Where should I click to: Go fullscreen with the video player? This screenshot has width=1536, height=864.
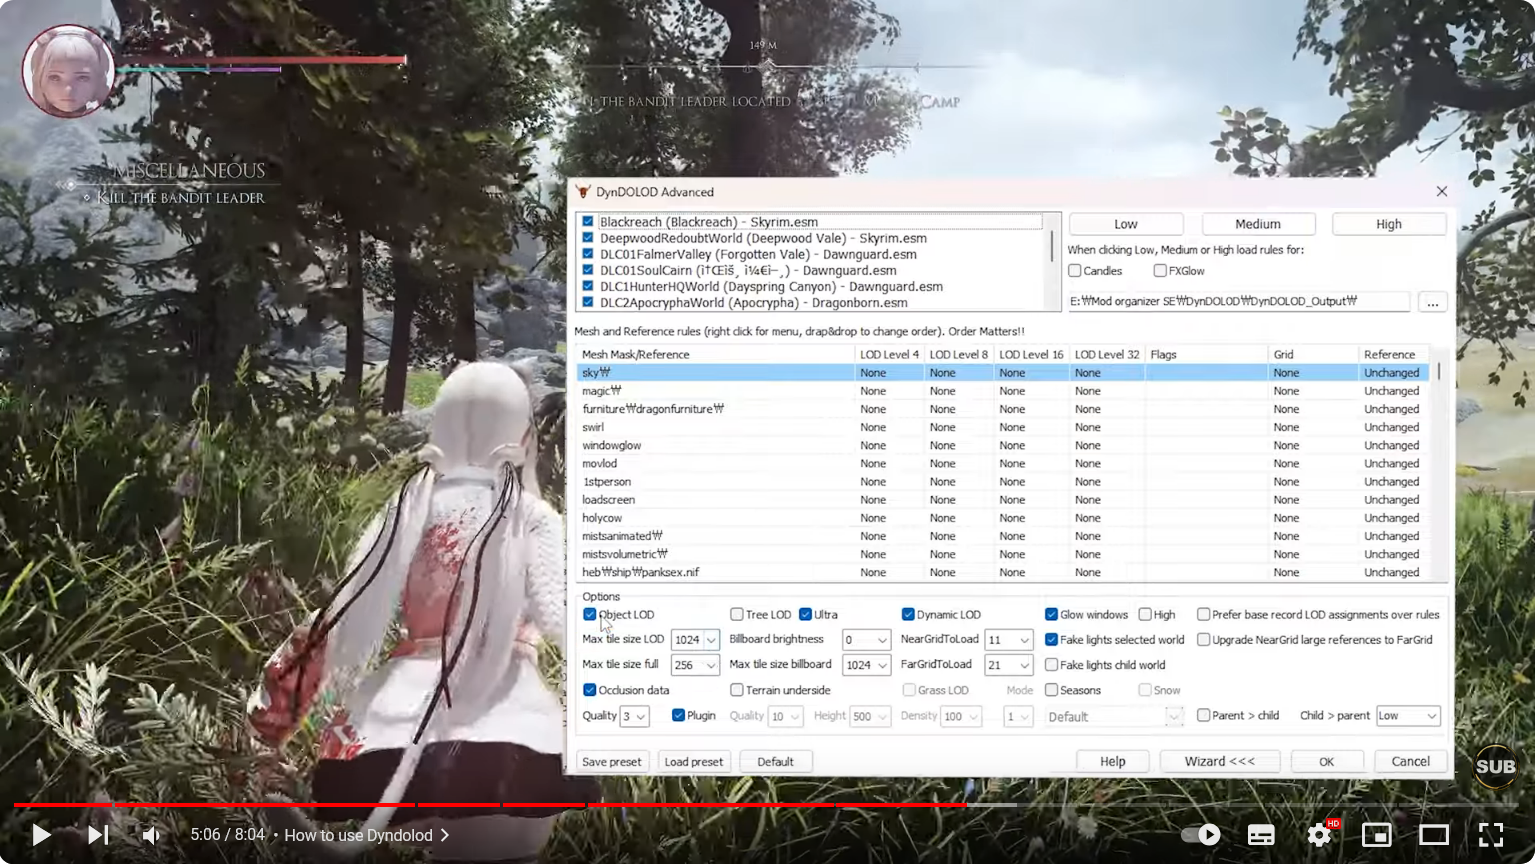click(1491, 835)
